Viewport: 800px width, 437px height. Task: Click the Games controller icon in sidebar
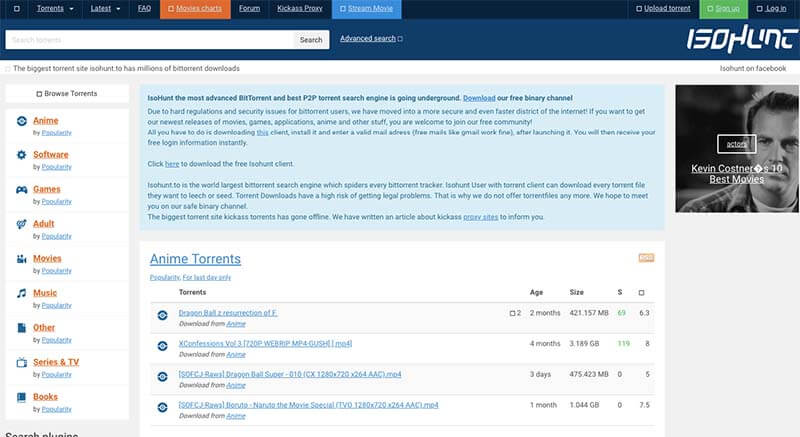[x=21, y=190]
